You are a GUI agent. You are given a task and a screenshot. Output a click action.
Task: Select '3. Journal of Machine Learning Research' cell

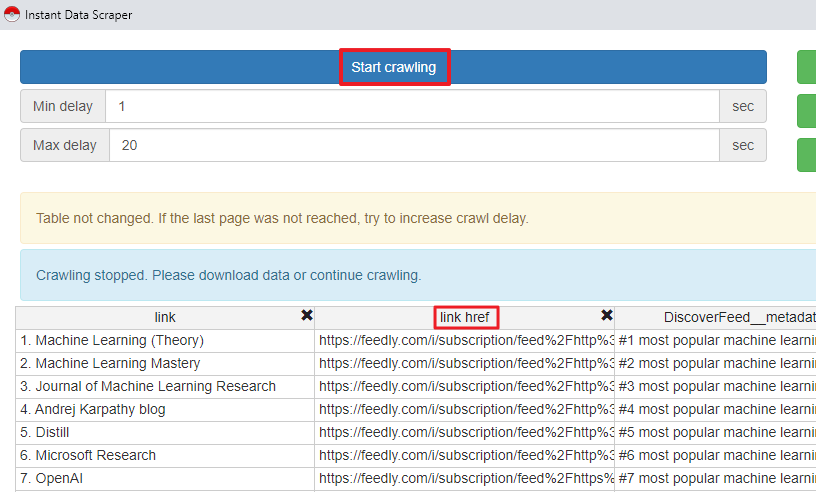click(165, 386)
